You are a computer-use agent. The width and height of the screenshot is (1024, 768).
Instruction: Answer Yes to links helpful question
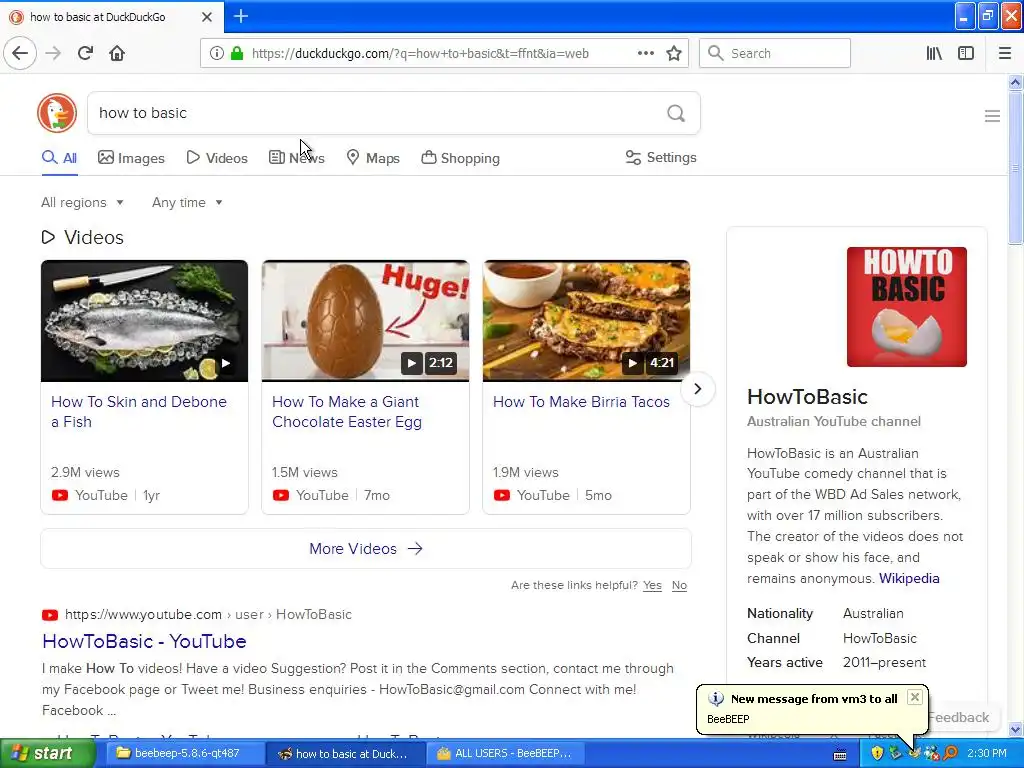(x=652, y=585)
